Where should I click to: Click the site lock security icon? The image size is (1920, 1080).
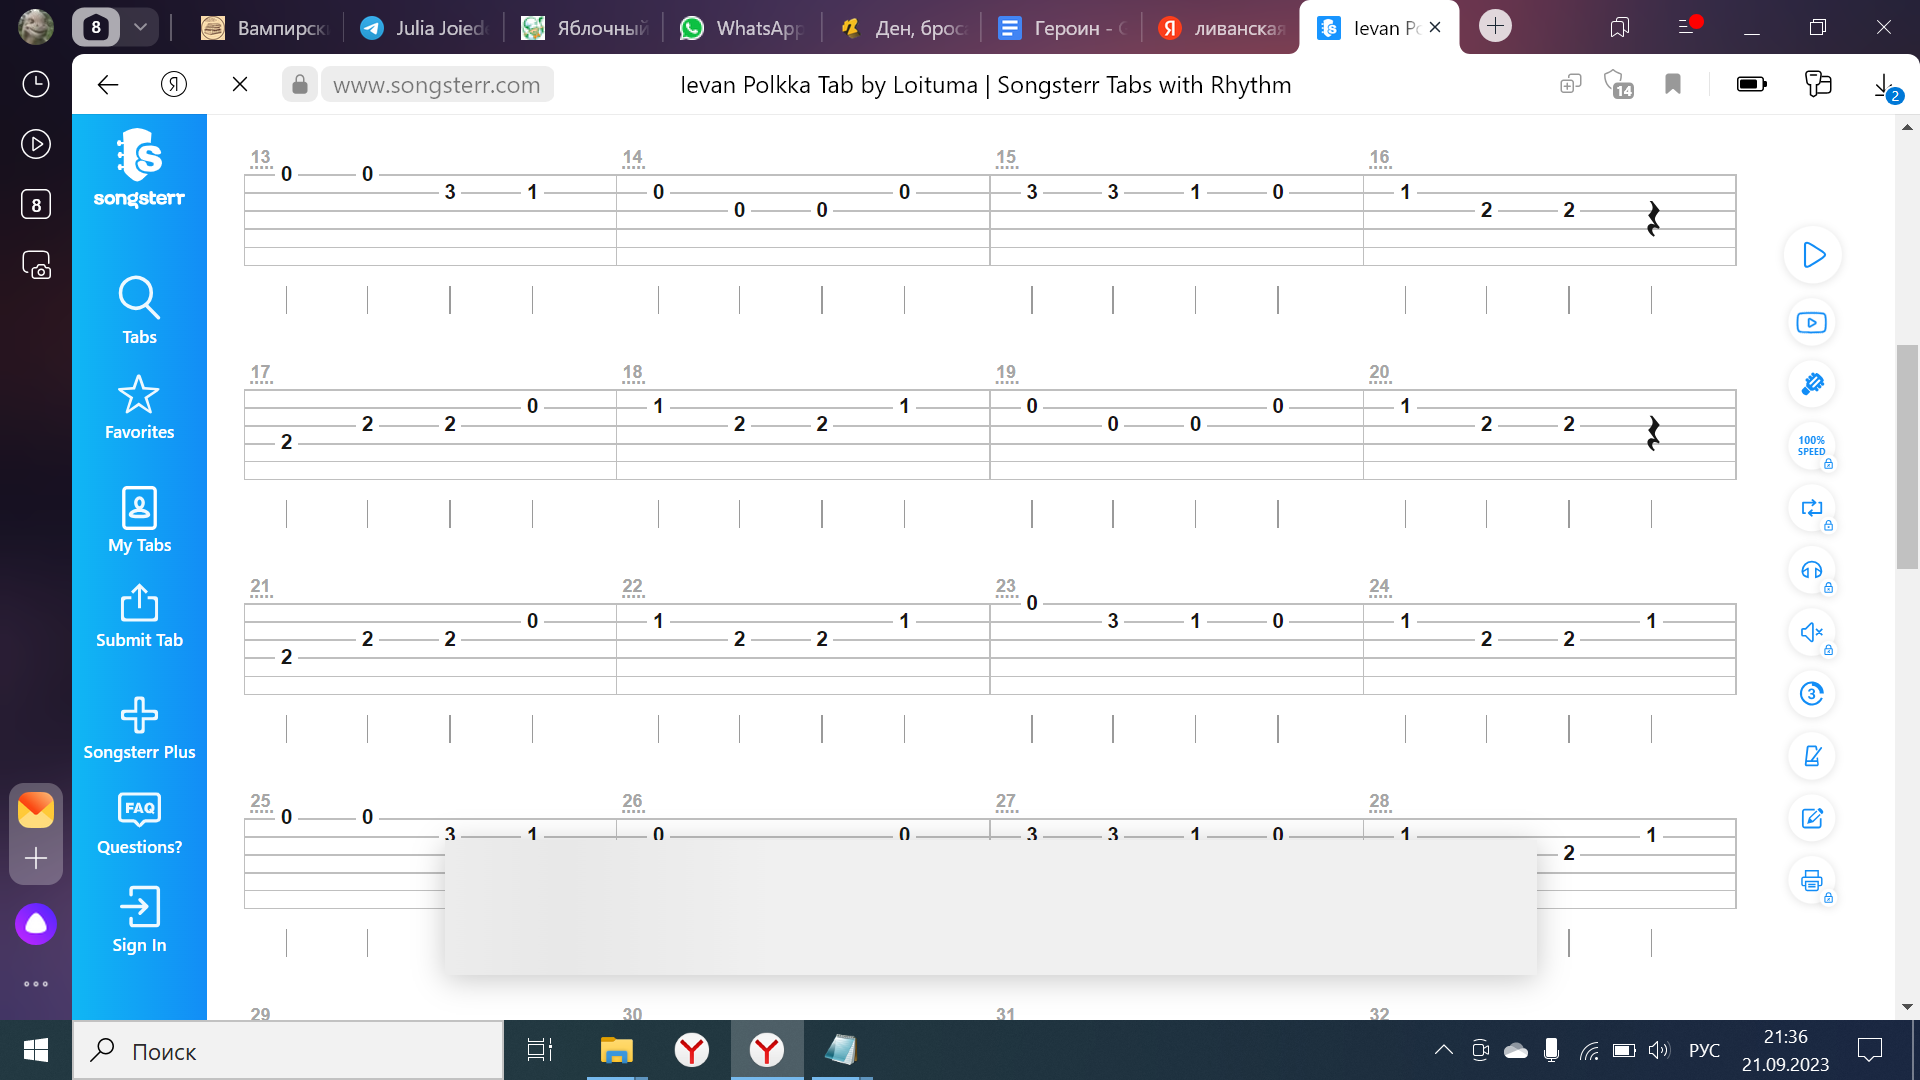pyautogui.click(x=299, y=85)
